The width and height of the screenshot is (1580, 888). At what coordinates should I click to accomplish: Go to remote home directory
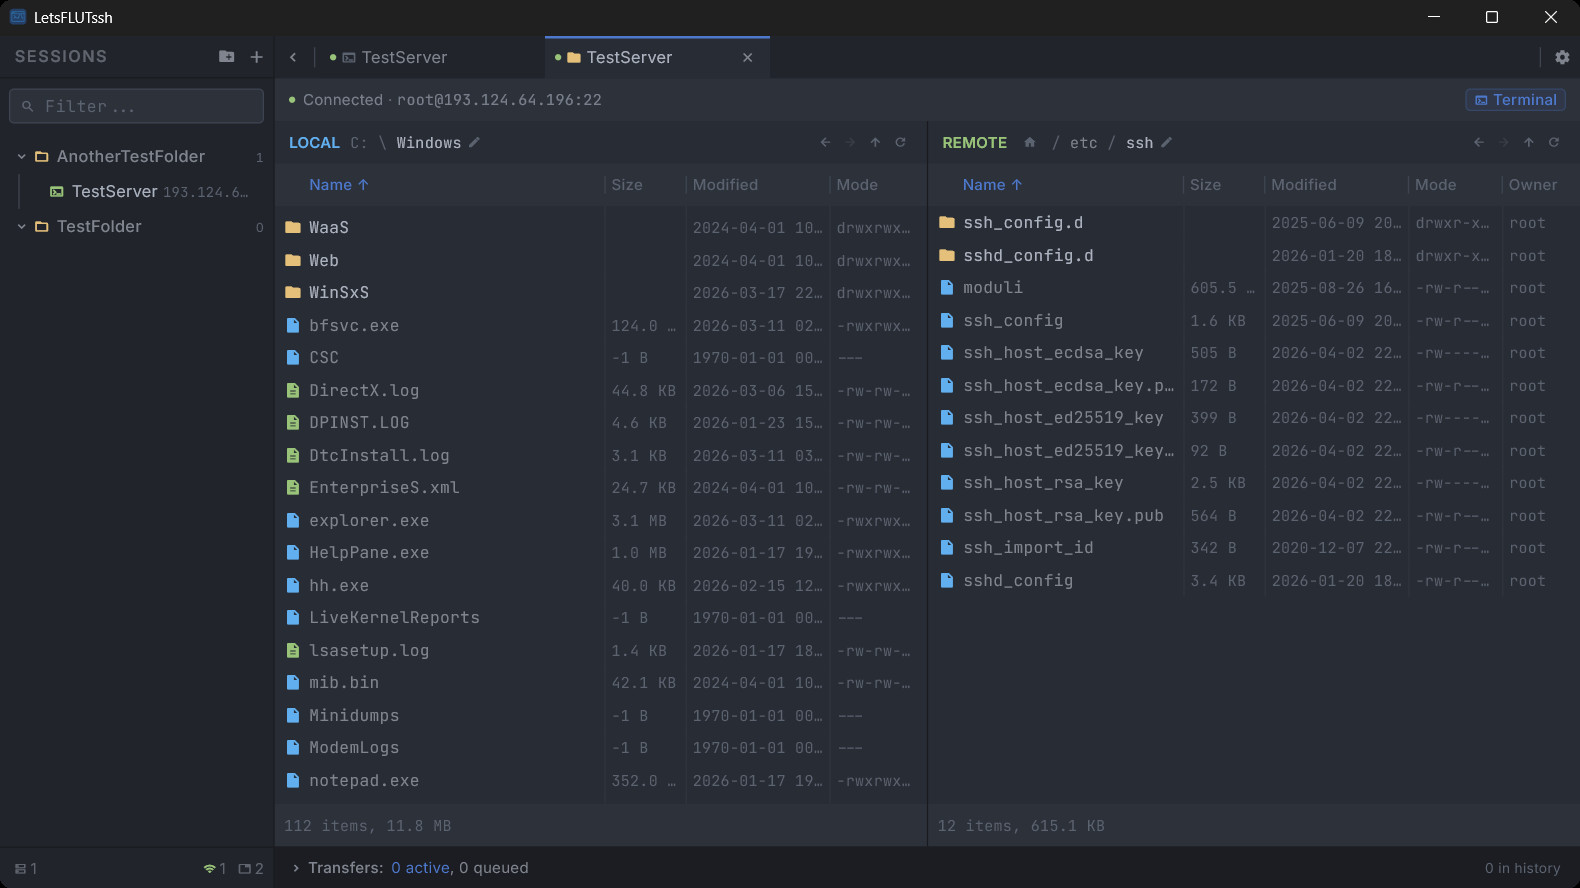1030,143
